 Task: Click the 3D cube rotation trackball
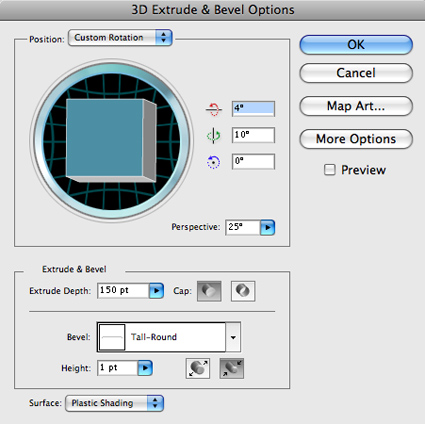click(x=112, y=139)
